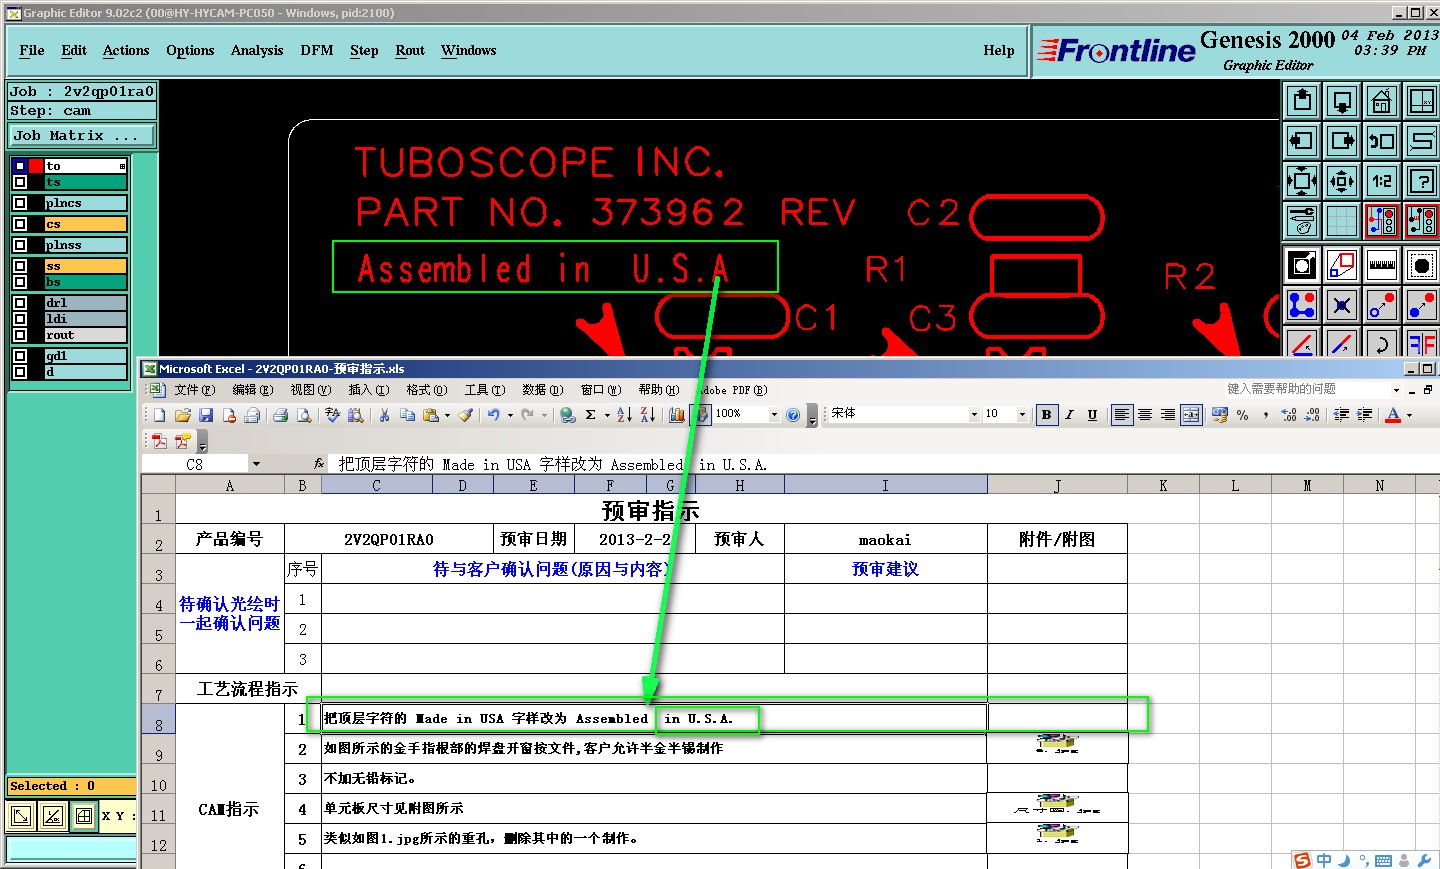Open the Excel 数据 (Data) menu
This screenshot has width=1440, height=869.
click(542, 390)
